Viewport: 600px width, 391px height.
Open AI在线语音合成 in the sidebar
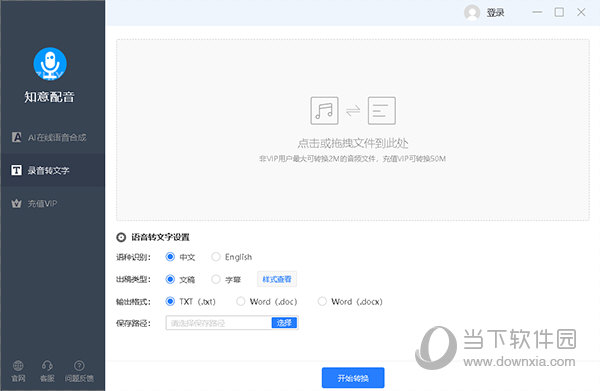[52, 137]
